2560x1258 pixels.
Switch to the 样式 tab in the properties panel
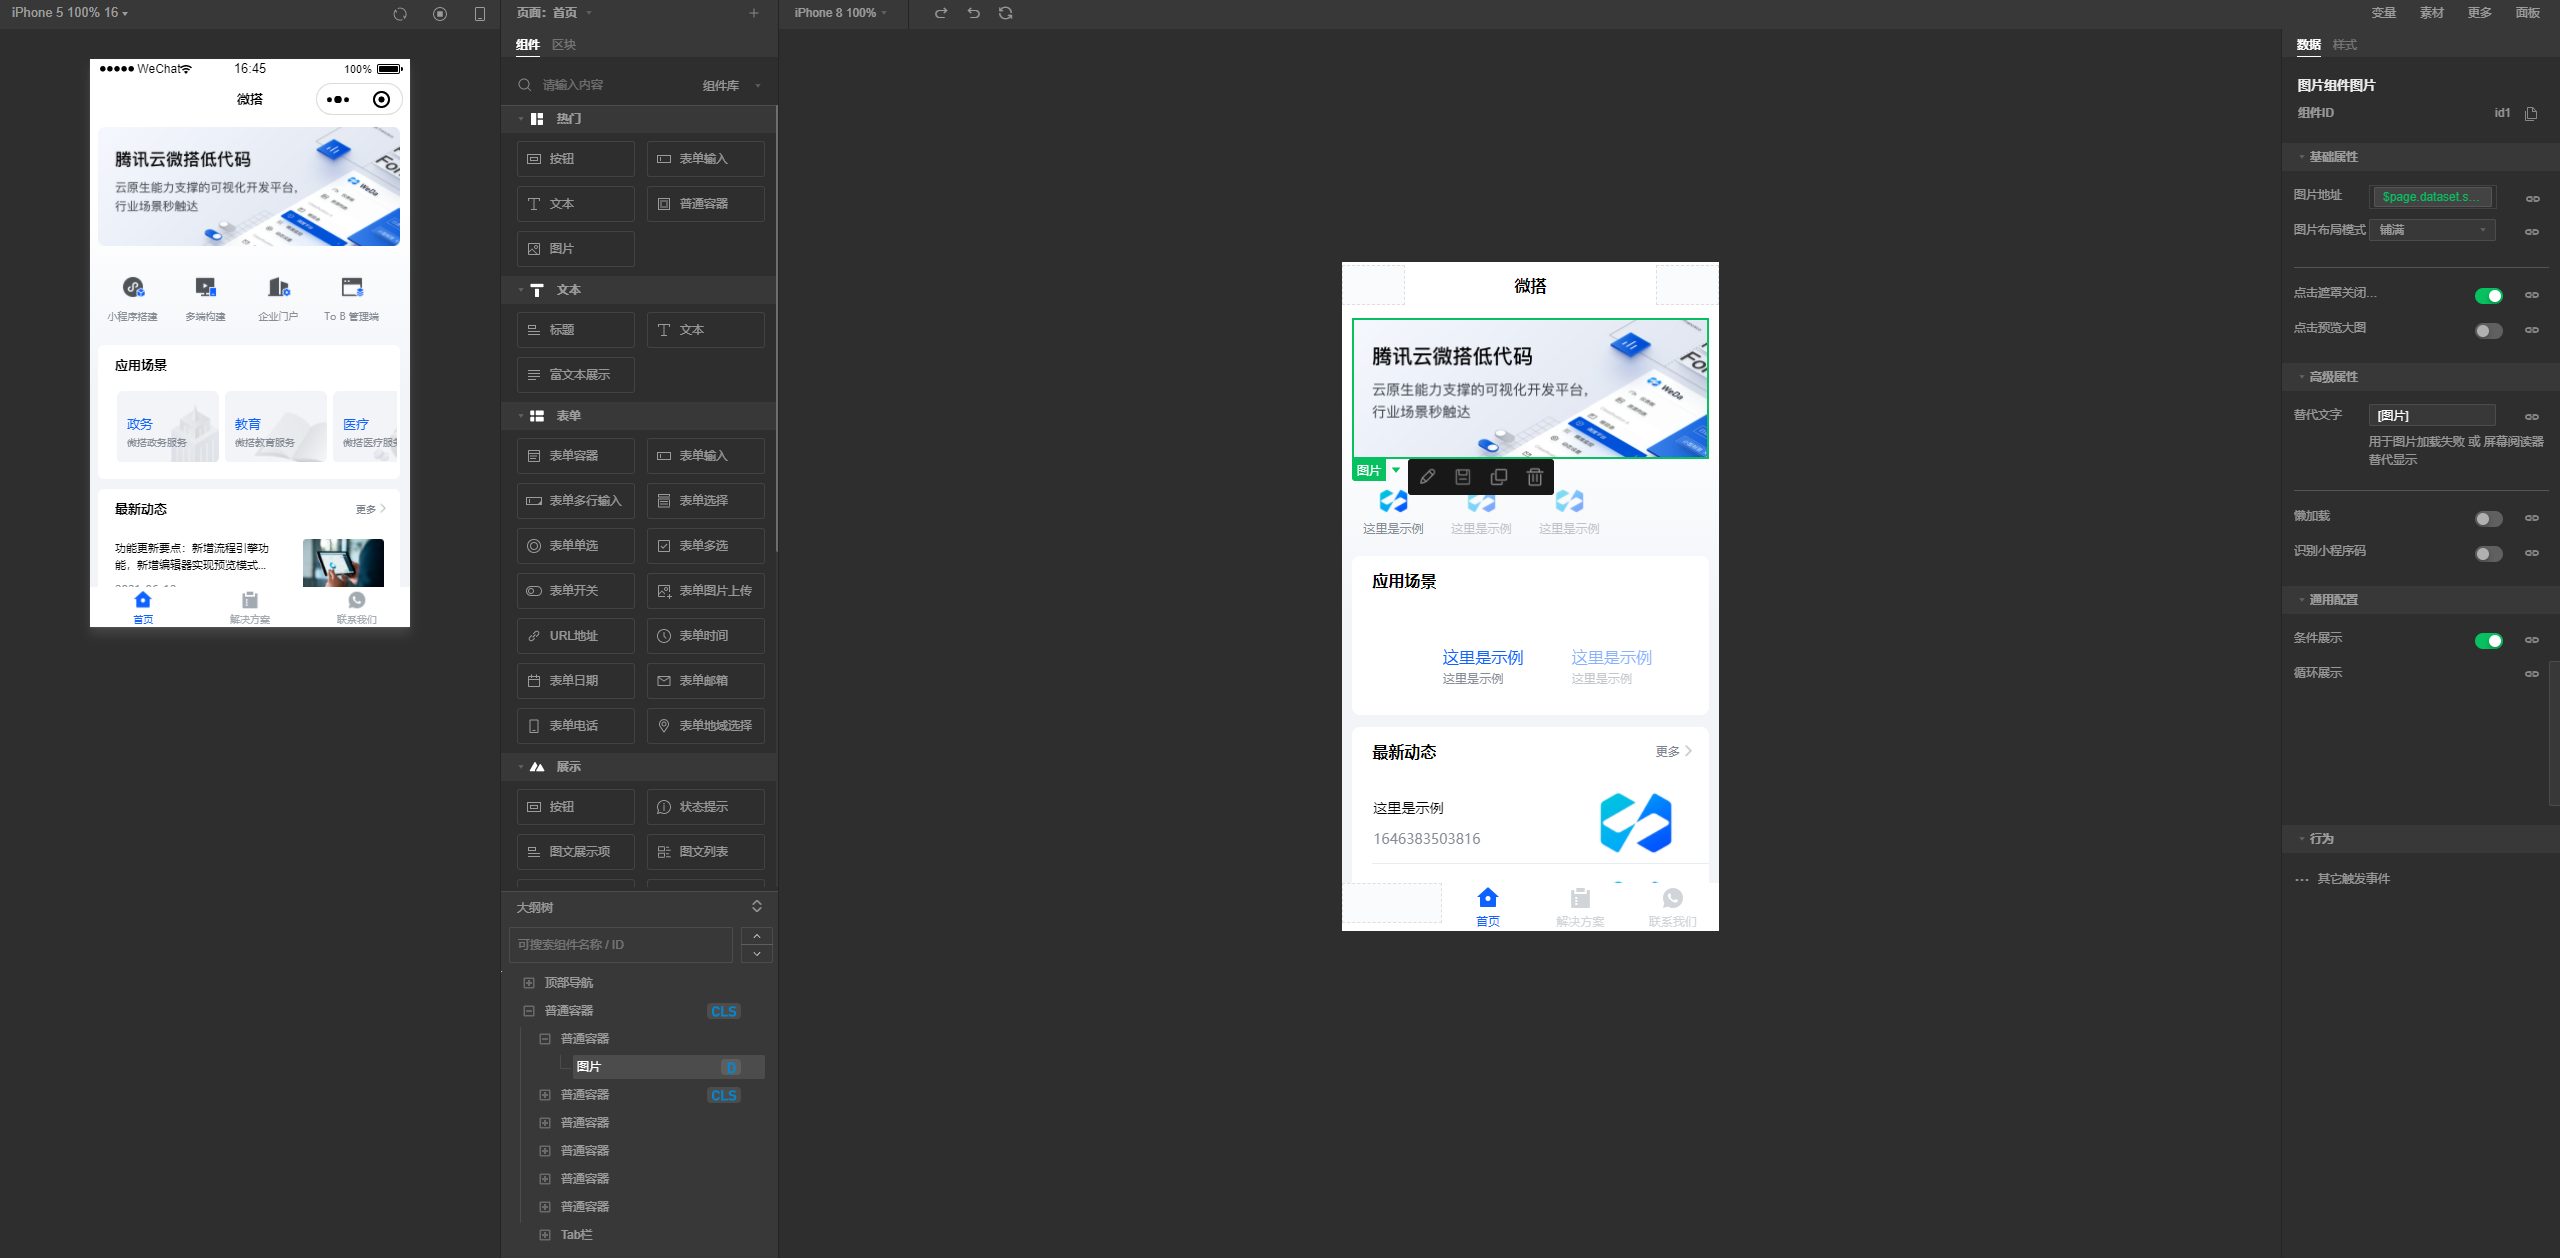[x=2344, y=45]
